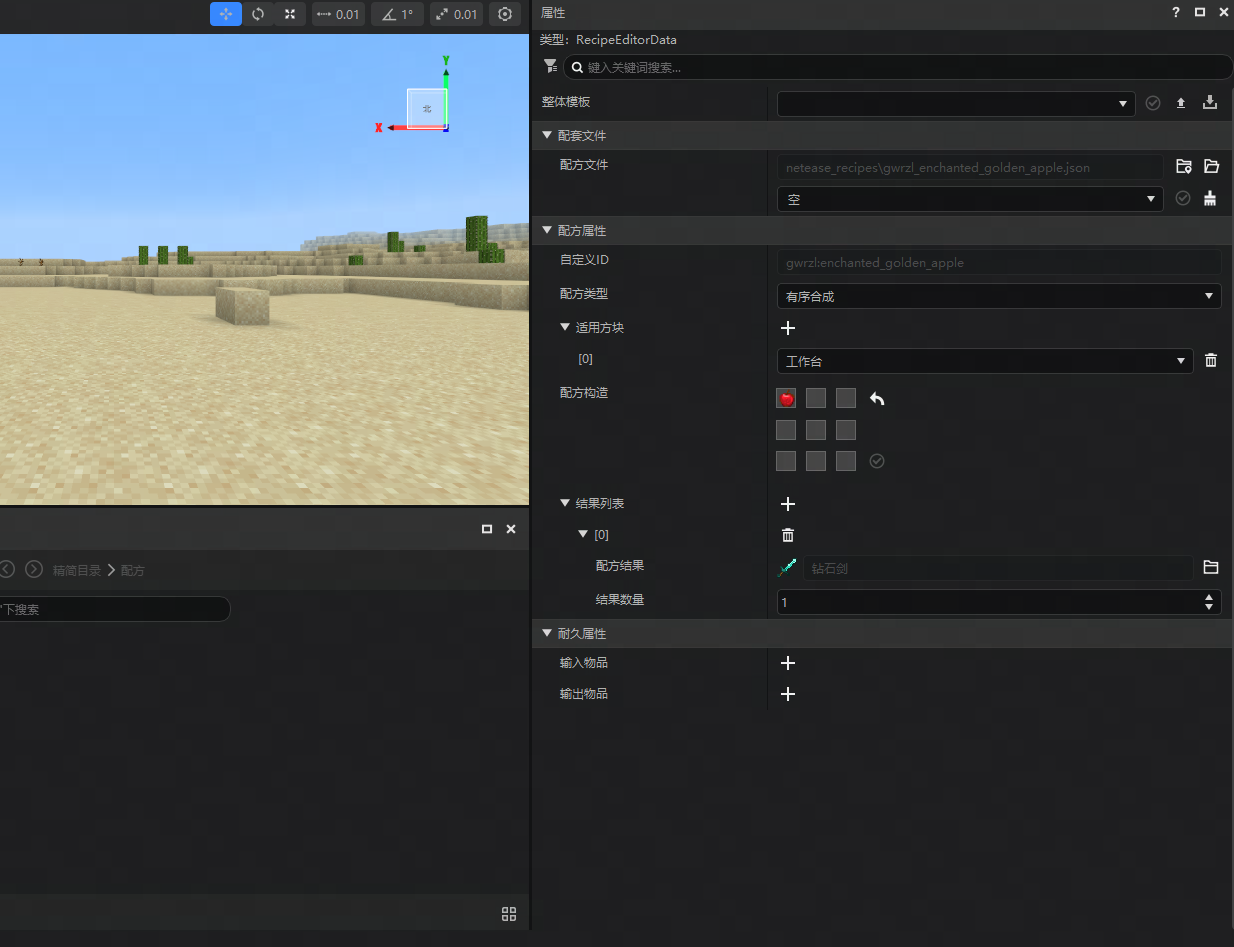Focus the resource panel search box
The width and height of the screenshot is (1234, 947).
[114, 609]
